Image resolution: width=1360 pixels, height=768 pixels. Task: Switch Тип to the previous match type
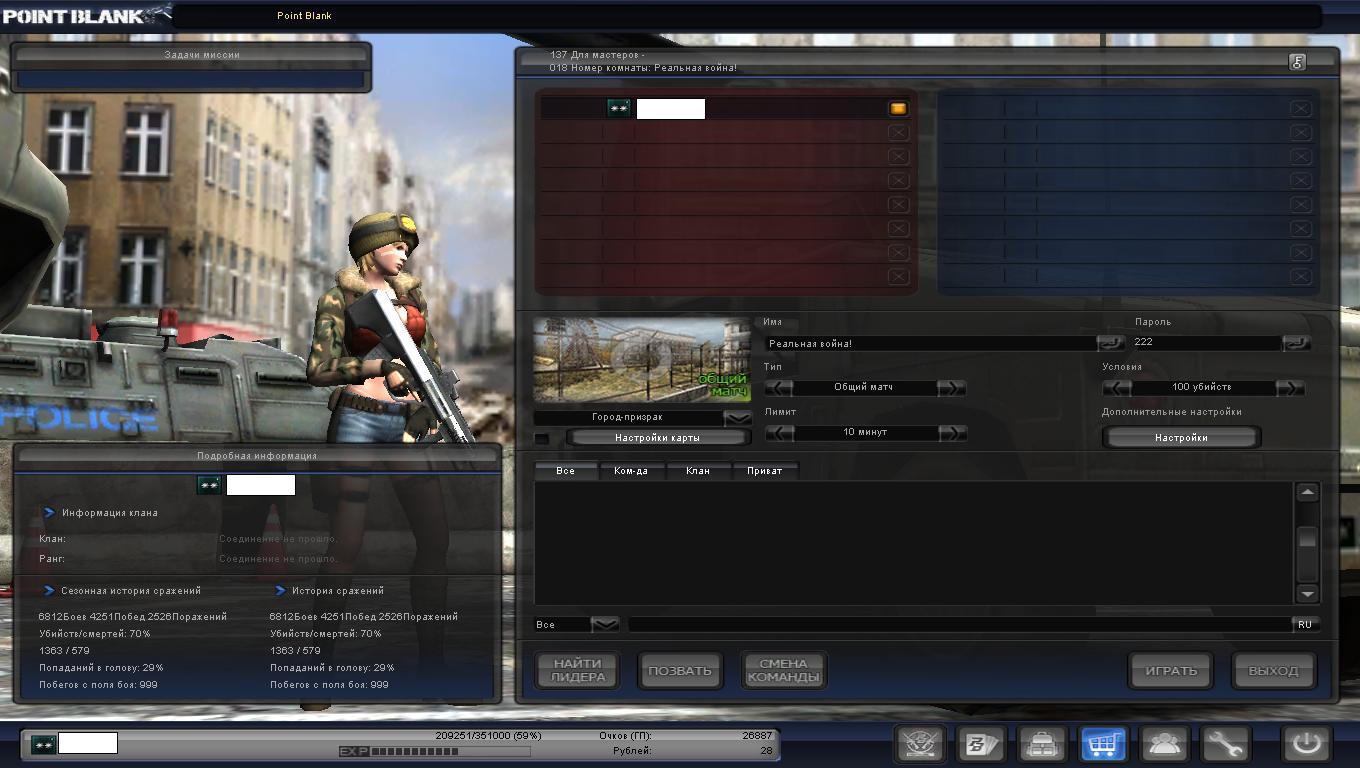pyautogui.click(x=779, y=388)
